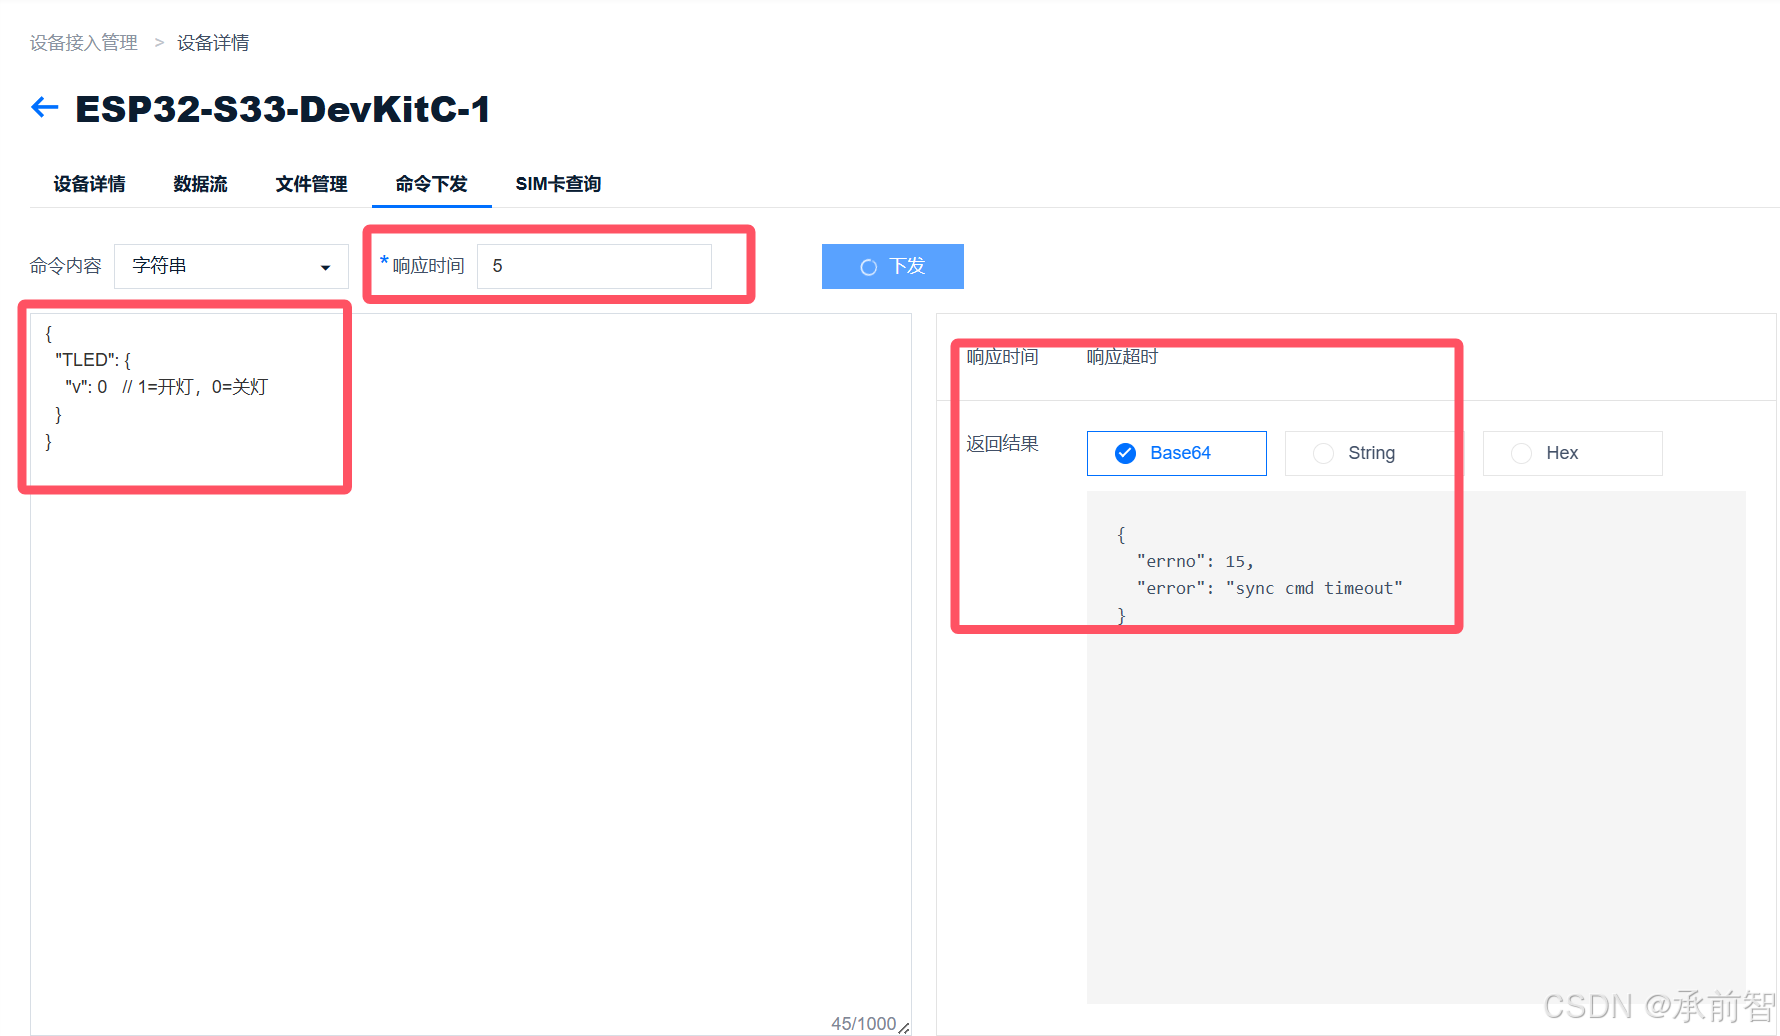Click the dropdown arrow next to 字符串
This screenshot has width=1780, height=1036.
coord(325,267)
